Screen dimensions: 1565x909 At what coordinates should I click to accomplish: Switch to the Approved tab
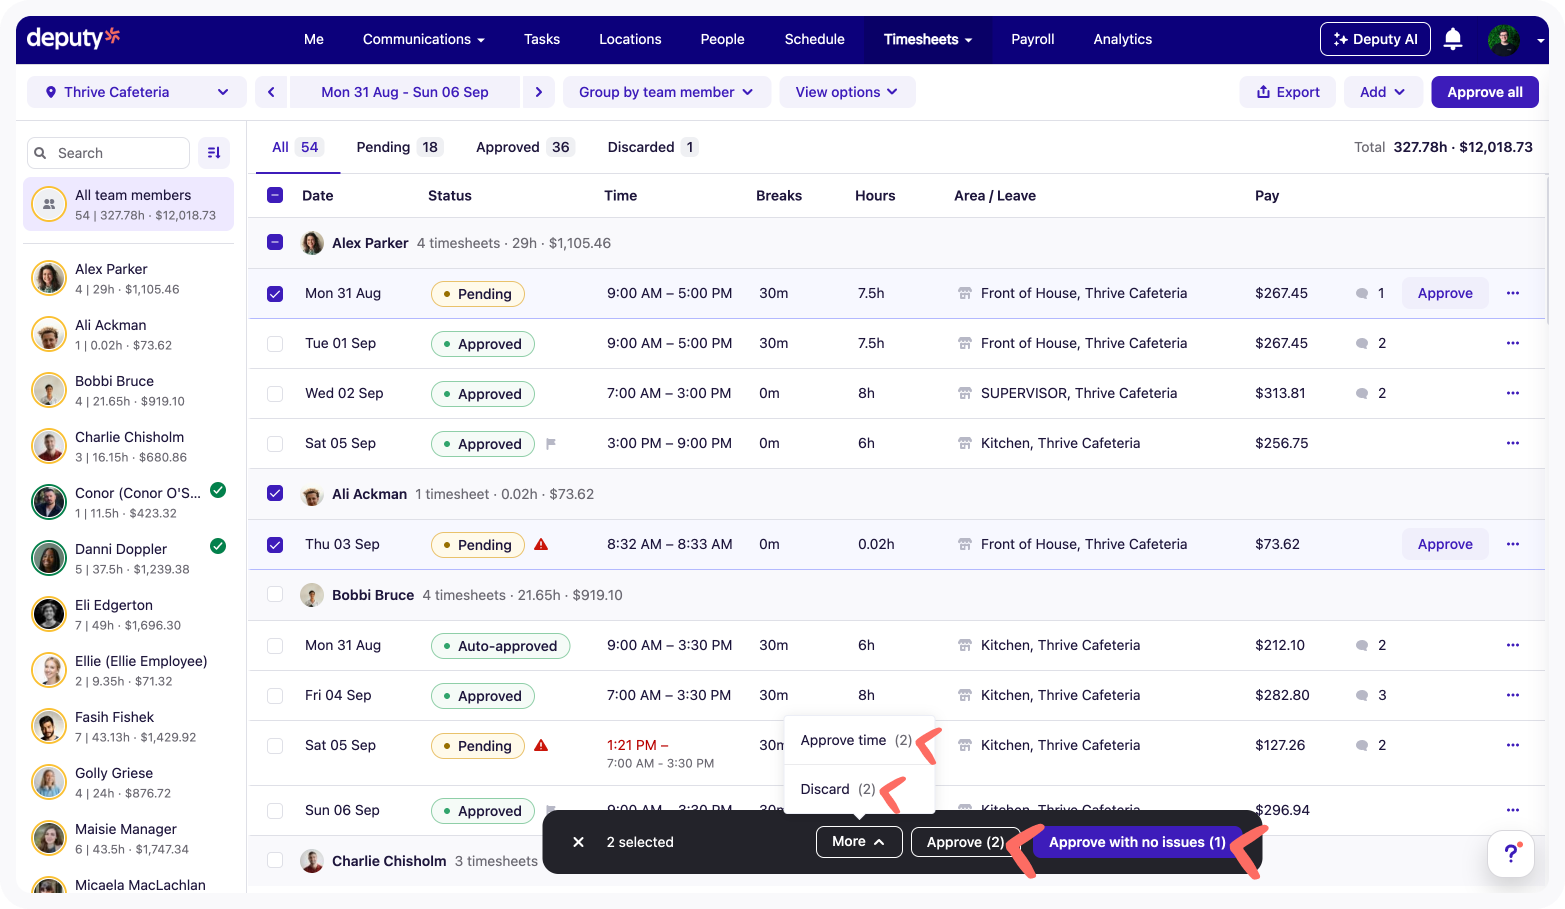click(524, 147)
